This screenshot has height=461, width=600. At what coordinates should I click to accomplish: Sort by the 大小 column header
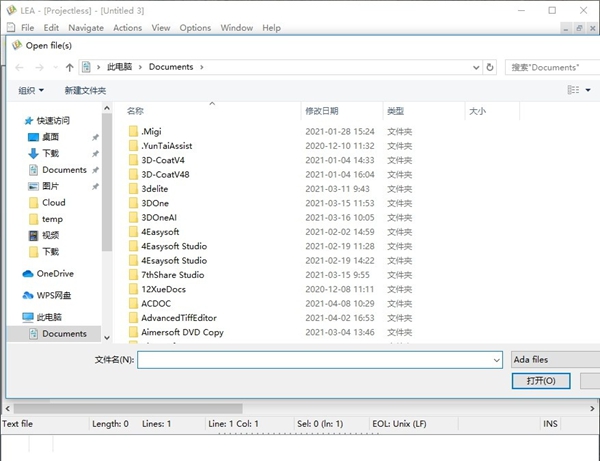(x=477, y=111)
